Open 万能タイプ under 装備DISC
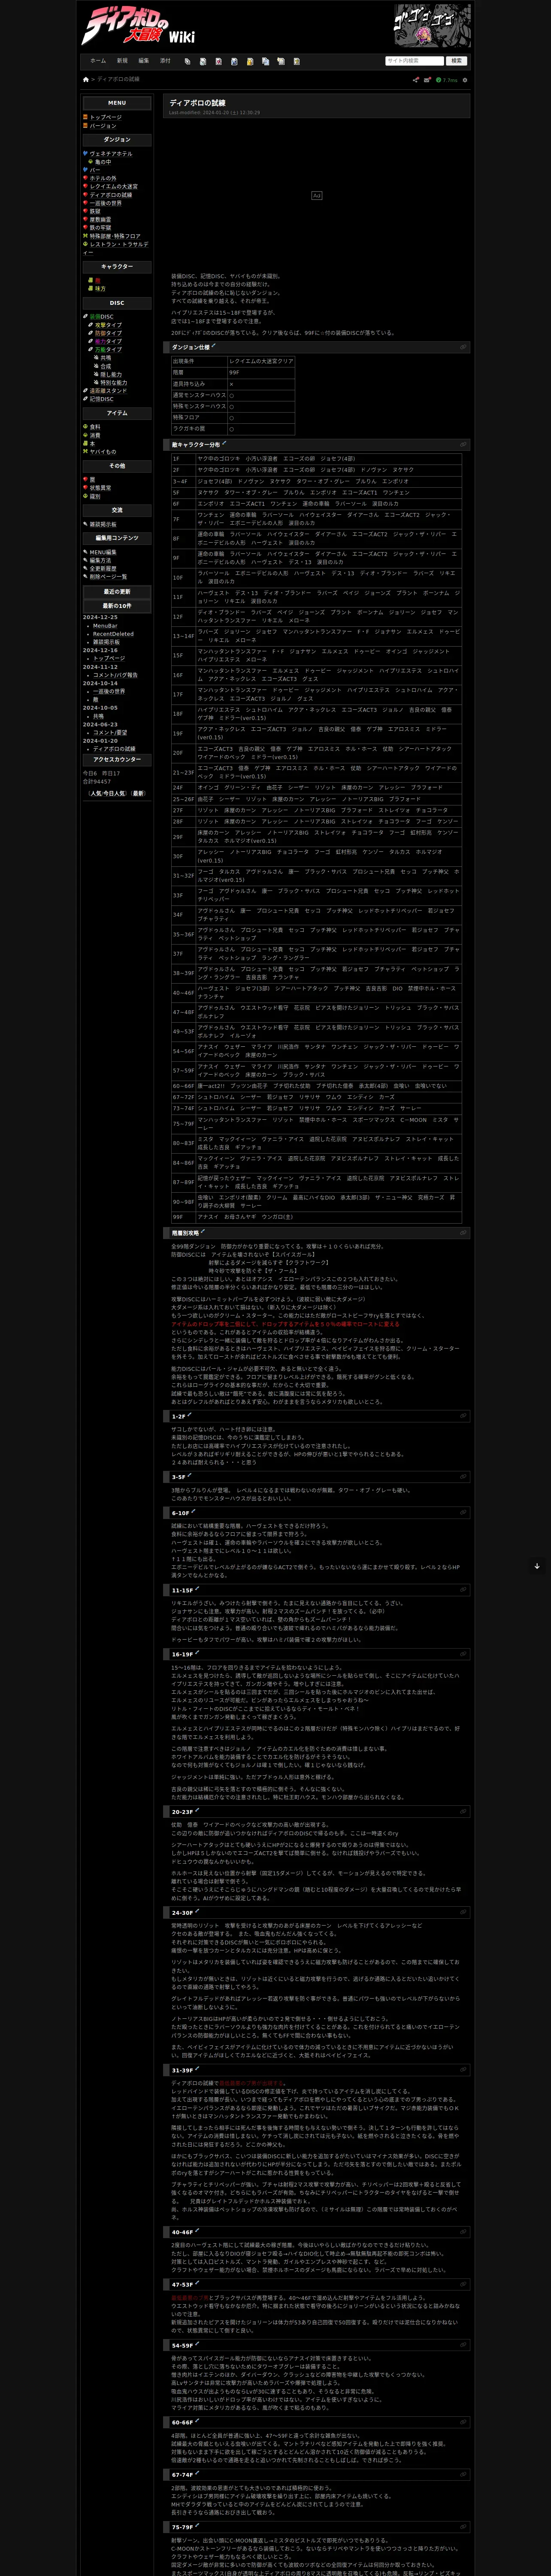The height and width of the screenshot is (2576, 551). [108, 350]
